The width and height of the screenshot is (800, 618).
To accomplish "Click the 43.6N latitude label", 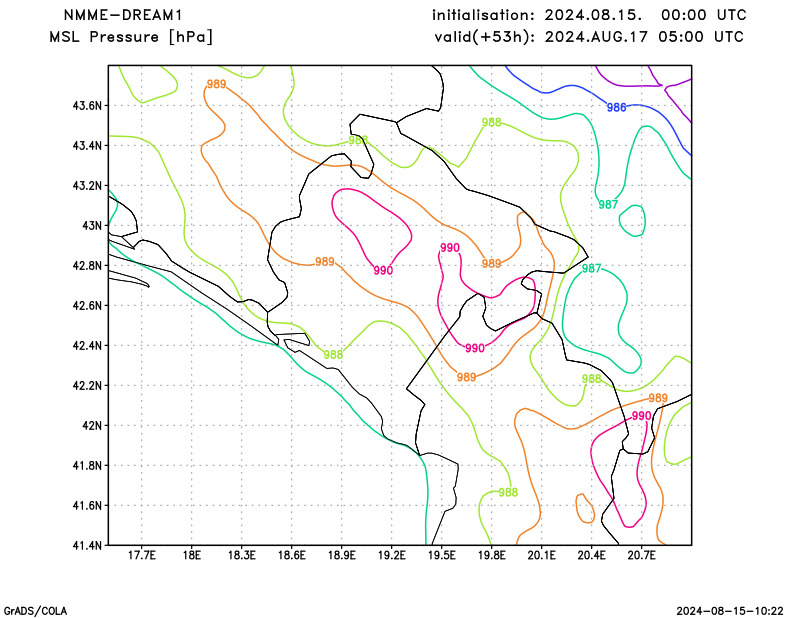I will click(87, 106).
